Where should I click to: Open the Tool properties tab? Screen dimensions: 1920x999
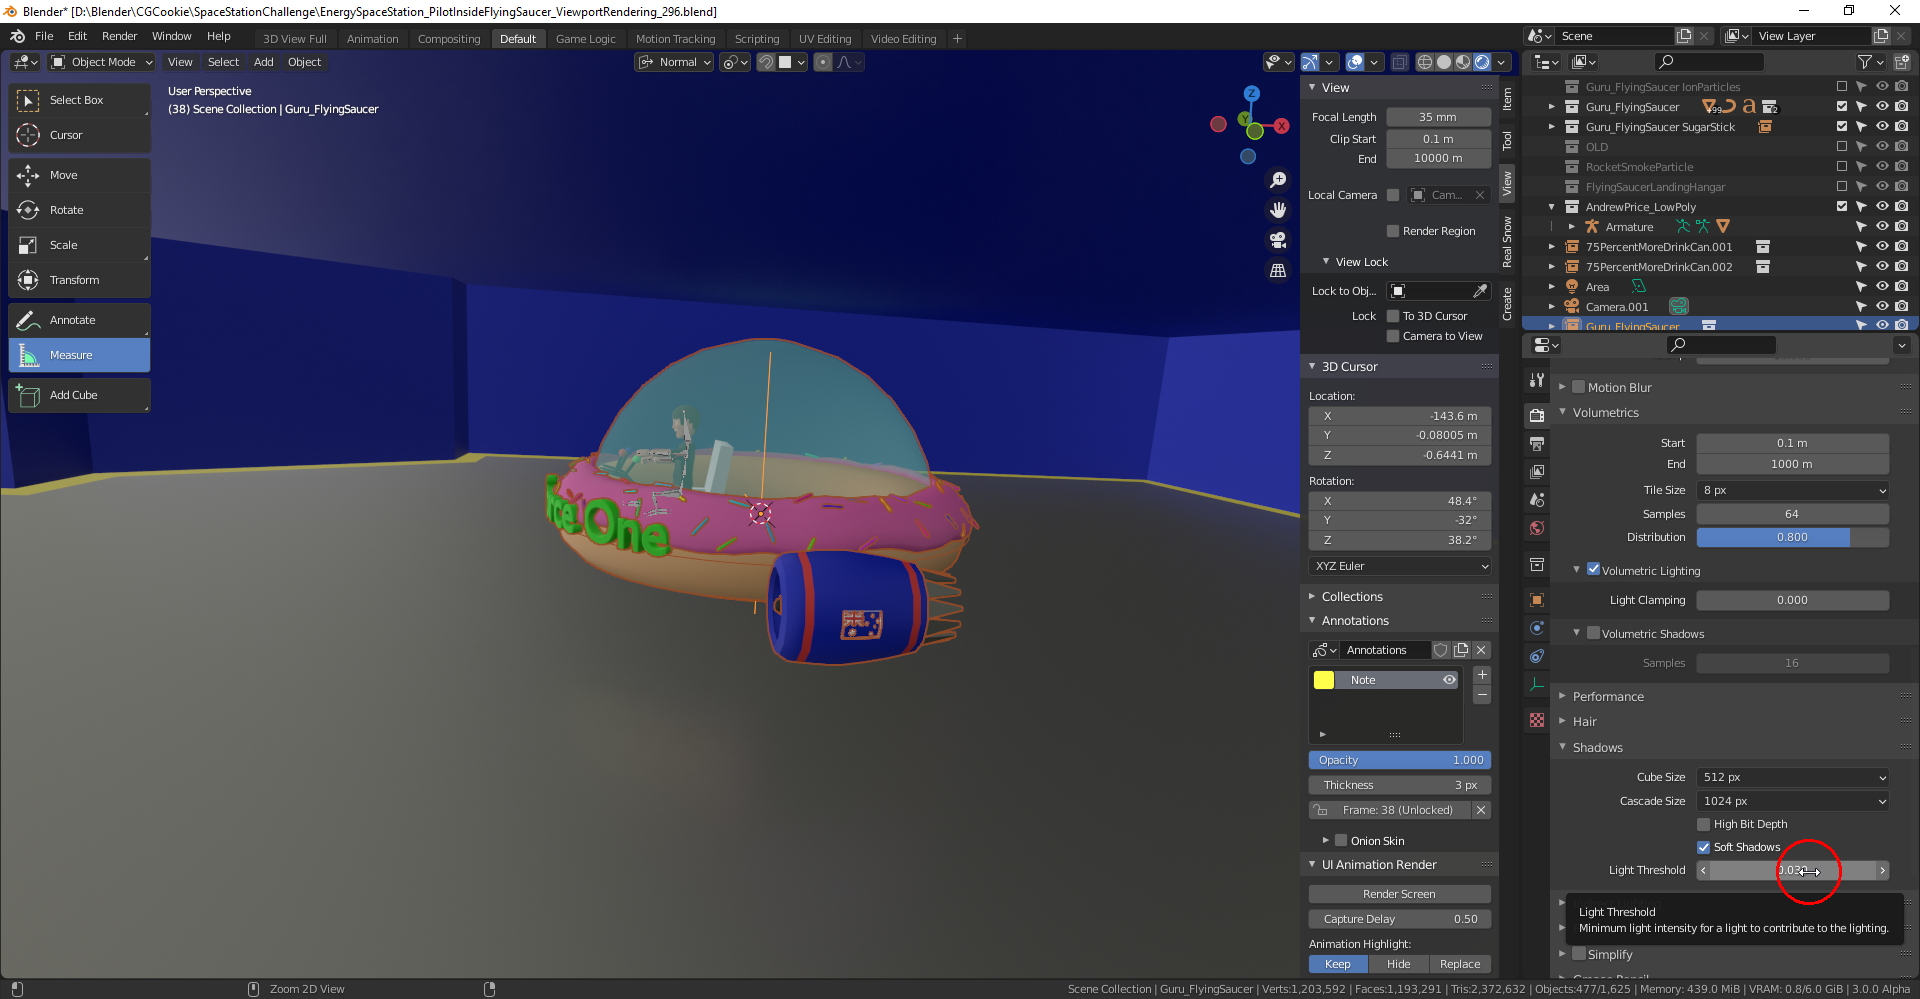coord(1537,380)
